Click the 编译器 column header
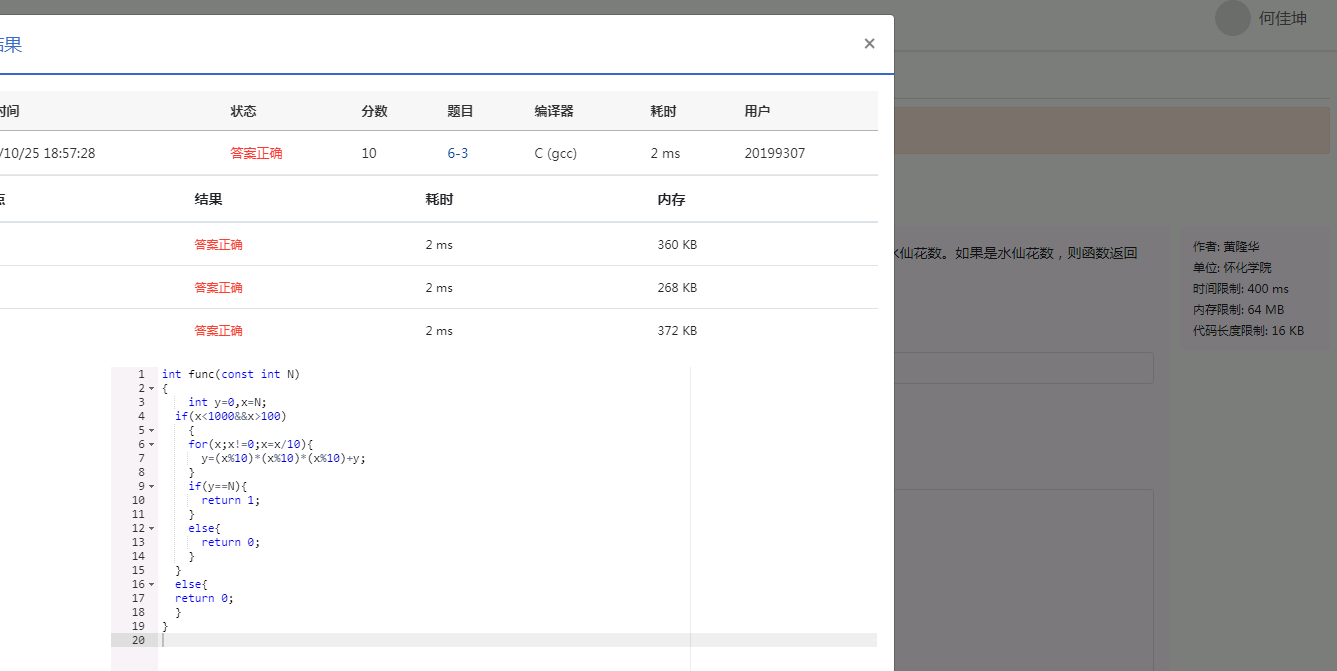The image size is (1337, 671). [x=554, y=111]
